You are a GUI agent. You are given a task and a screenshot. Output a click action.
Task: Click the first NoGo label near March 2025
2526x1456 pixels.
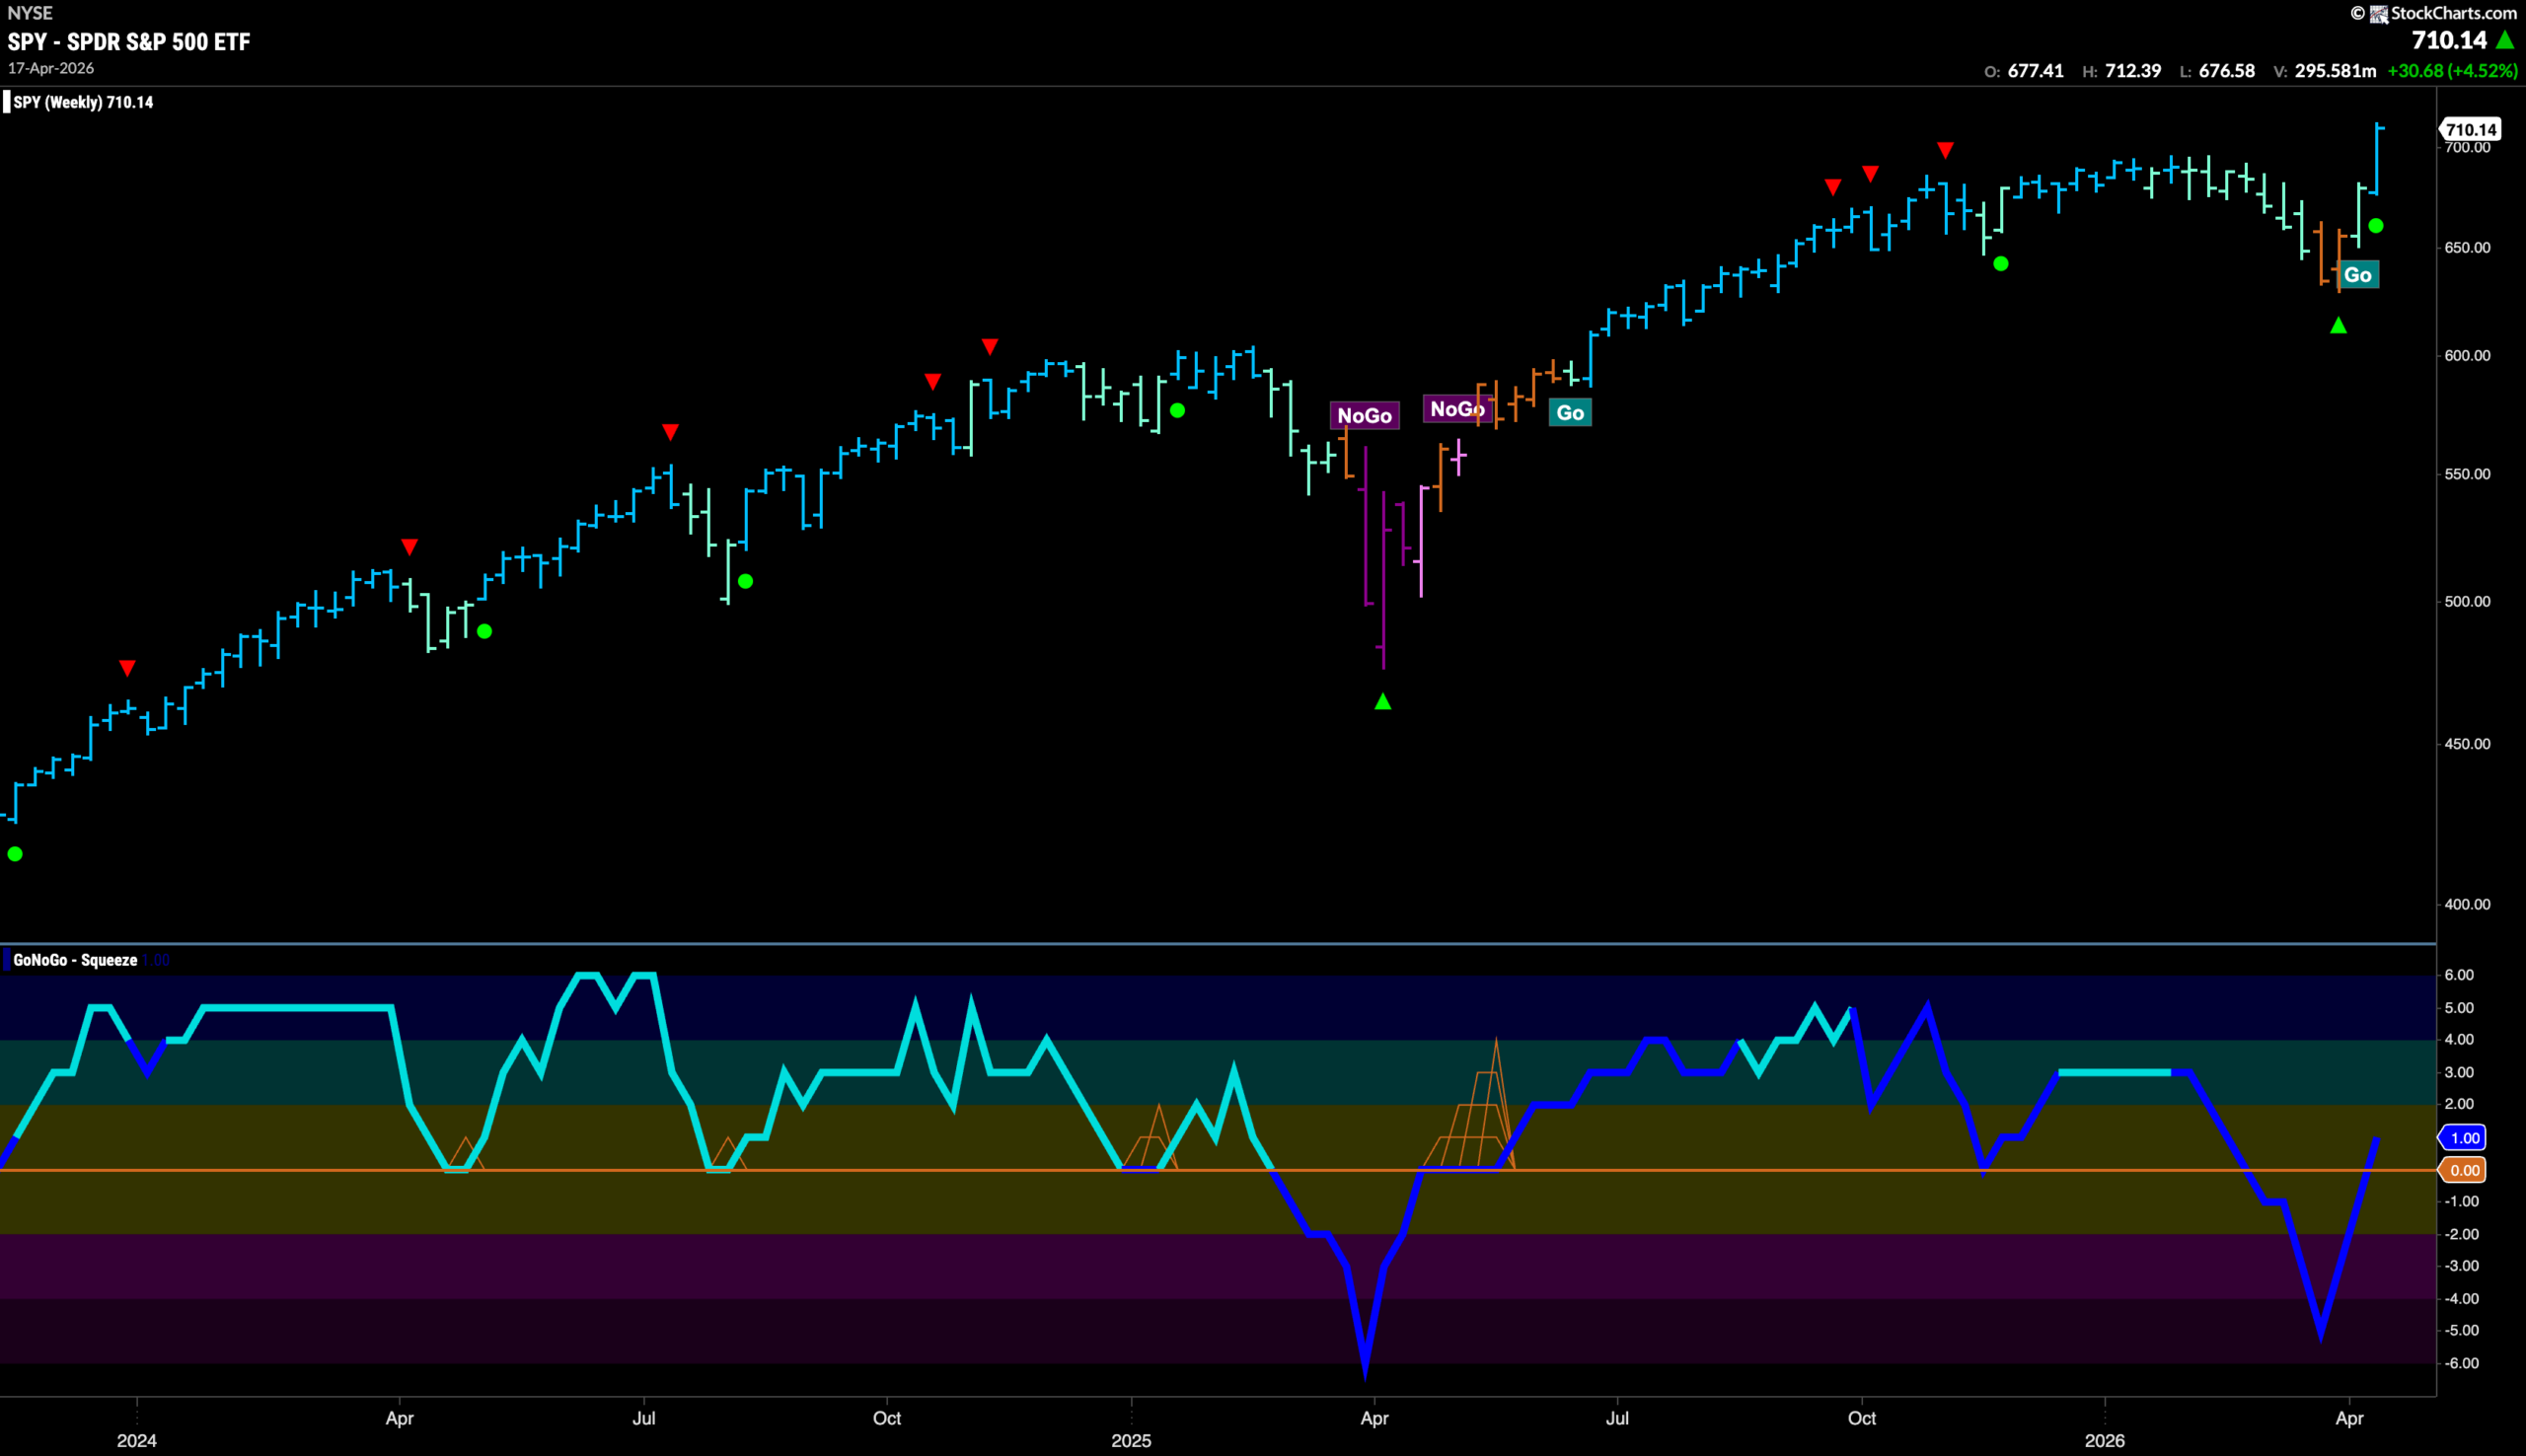pyautogui.click(x=1364, y=415)
